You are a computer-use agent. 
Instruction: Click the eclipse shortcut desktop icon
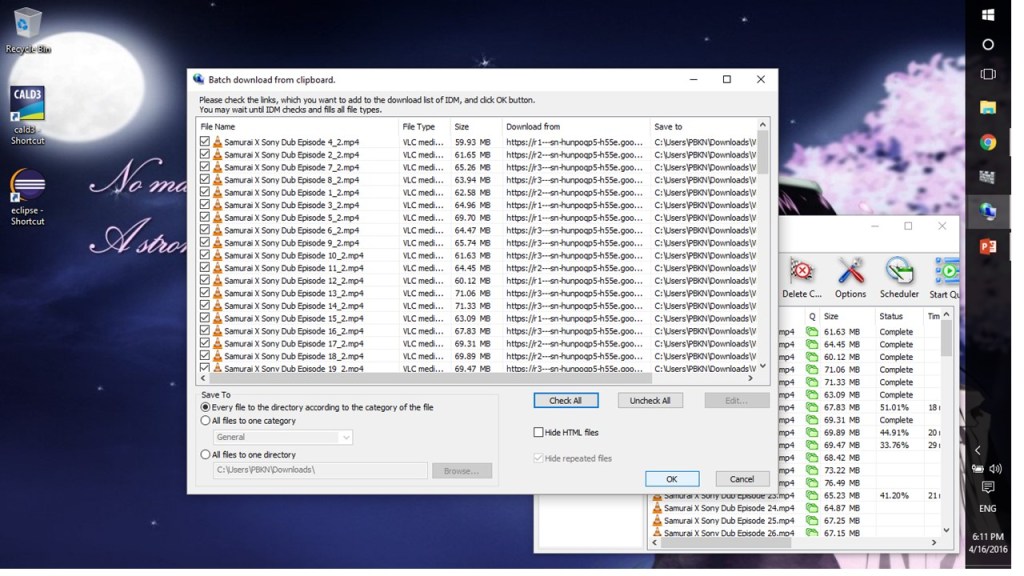click(28, 192)
